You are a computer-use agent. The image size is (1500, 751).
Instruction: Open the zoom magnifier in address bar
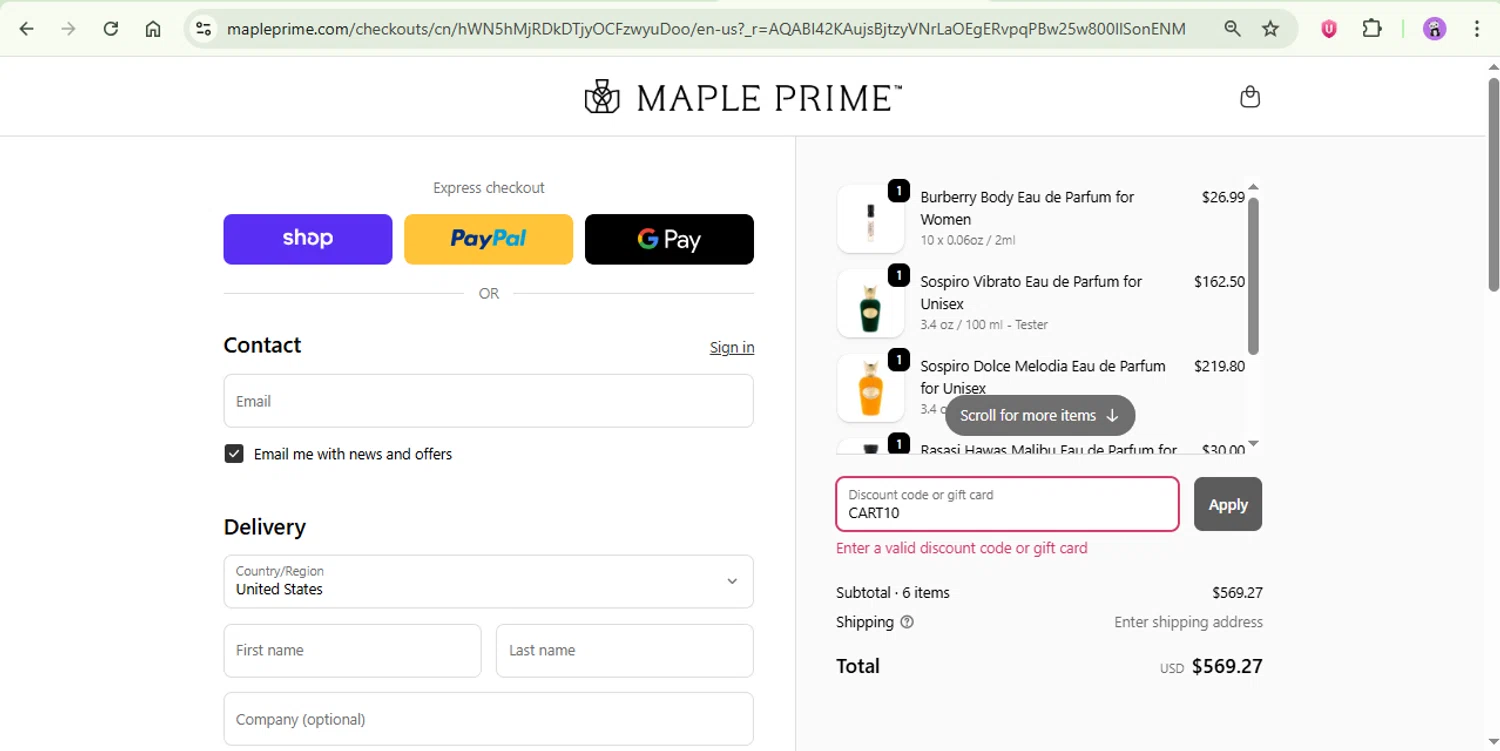coord(1232,29)
